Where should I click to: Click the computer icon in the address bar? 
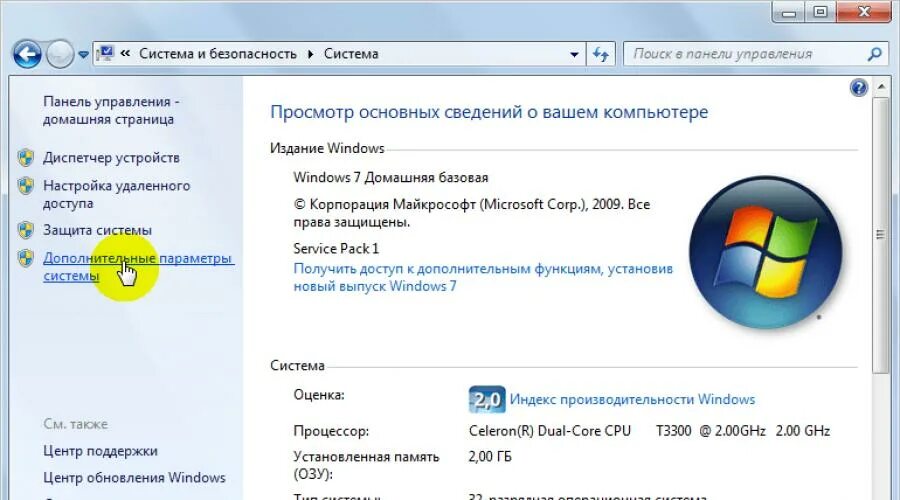point(105,53)
